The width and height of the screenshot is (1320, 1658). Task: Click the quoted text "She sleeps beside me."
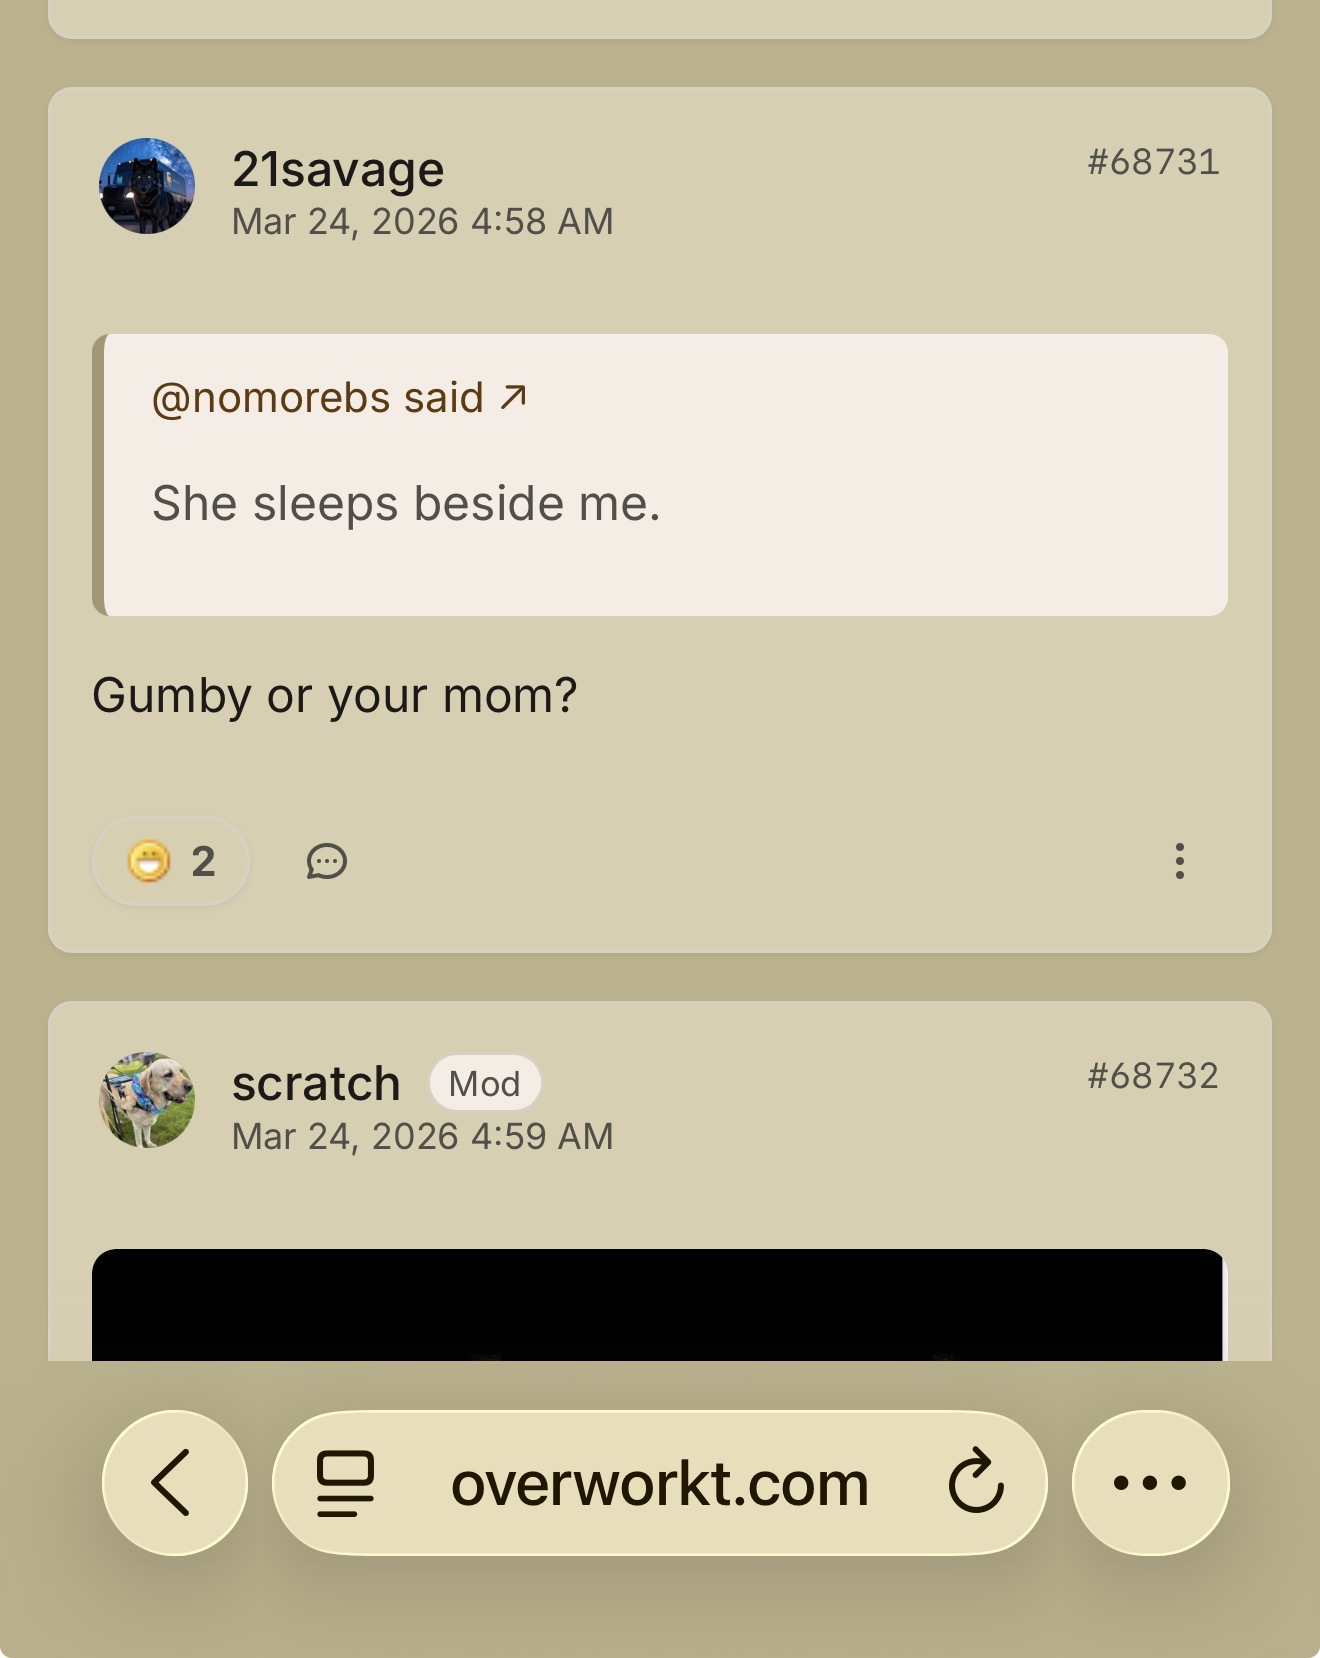pos(406,503)
